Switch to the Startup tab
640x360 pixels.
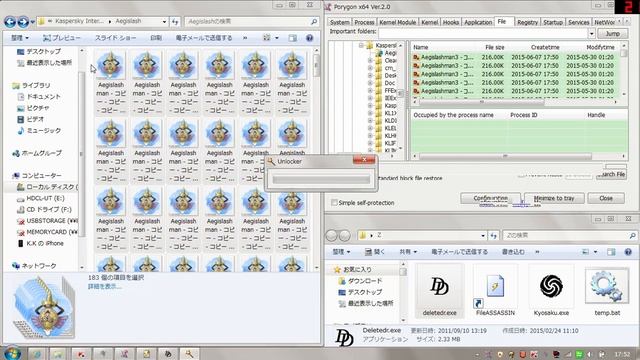[x=553, y=22]
